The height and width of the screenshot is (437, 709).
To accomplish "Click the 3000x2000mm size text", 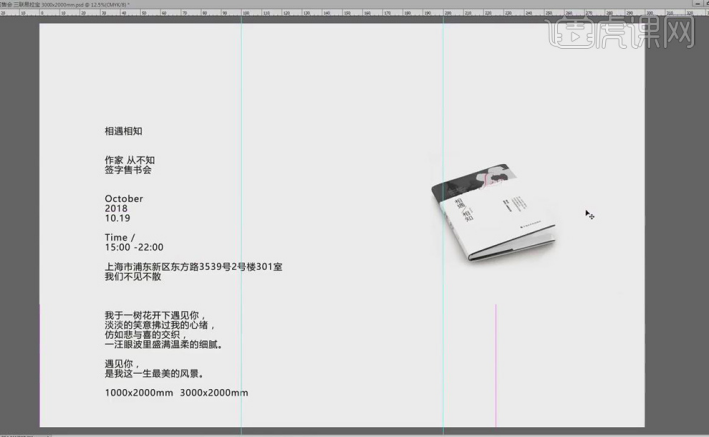I will pos(214,393).
